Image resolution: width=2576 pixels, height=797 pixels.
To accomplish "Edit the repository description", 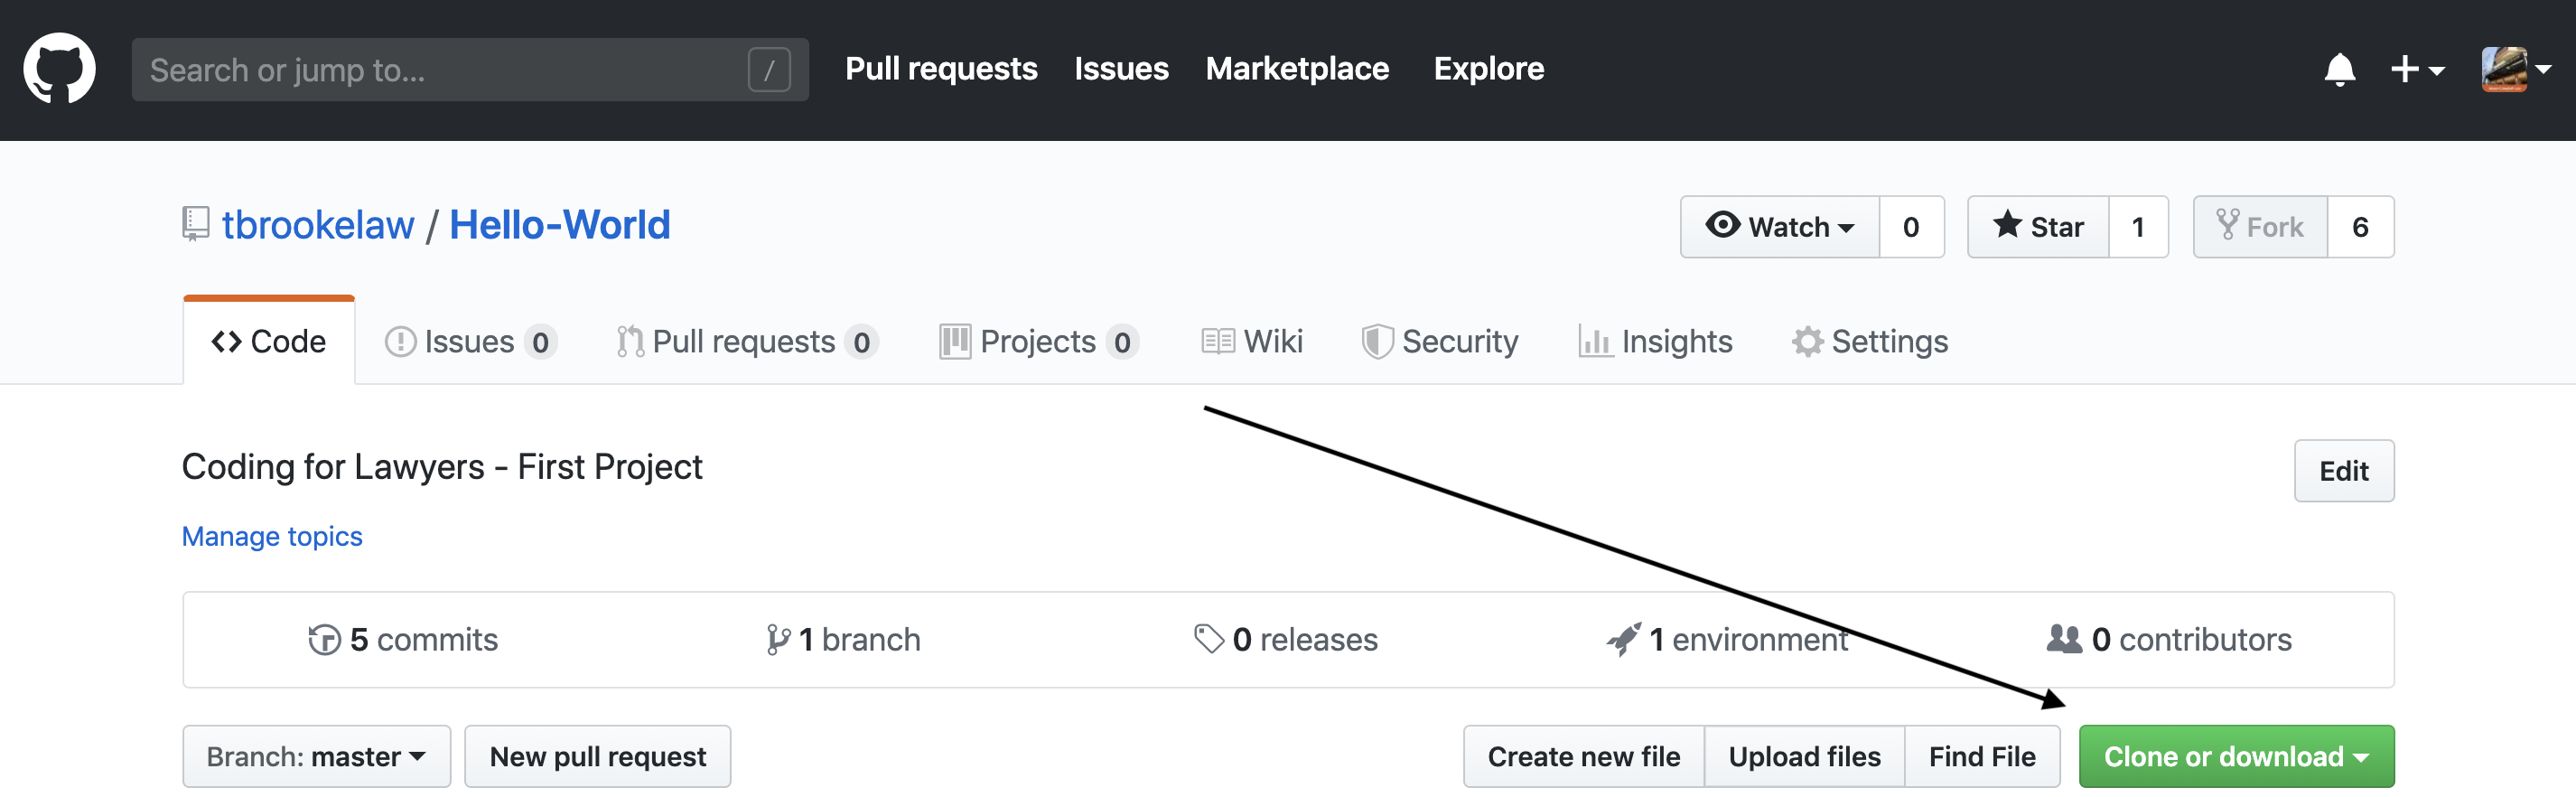I will point(2343,471).
